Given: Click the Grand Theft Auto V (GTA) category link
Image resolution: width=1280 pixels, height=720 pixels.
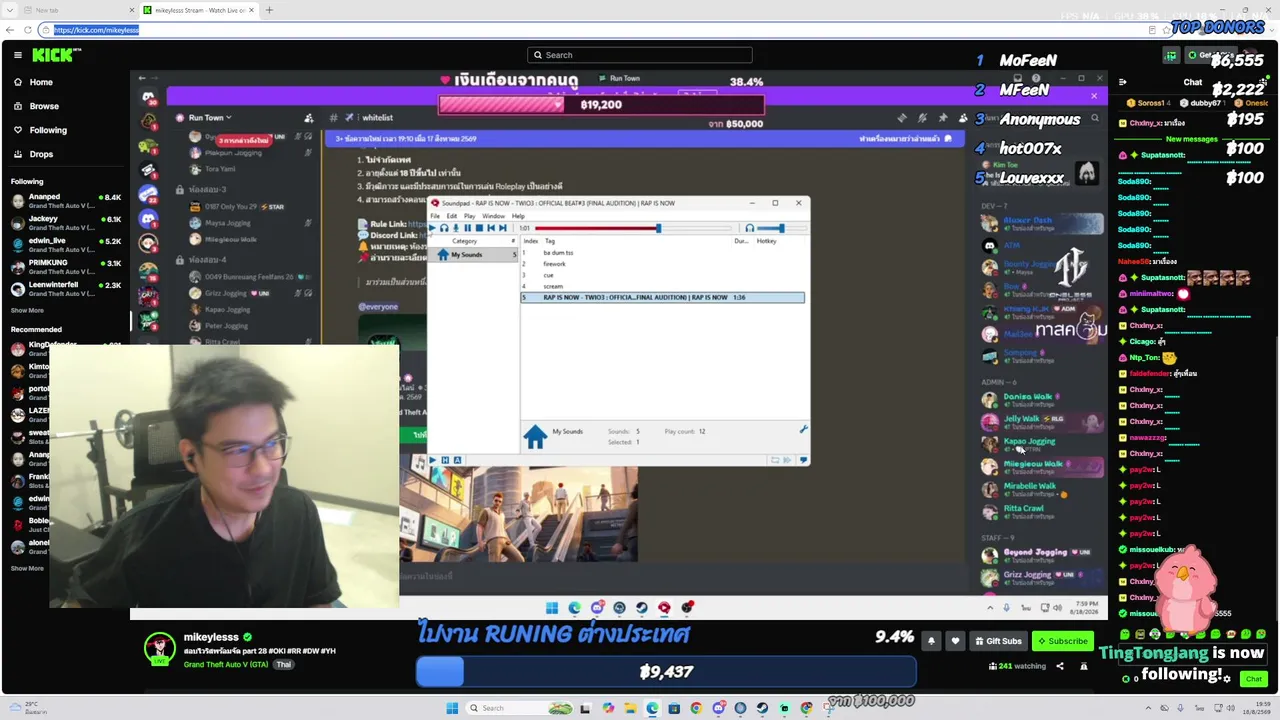Looking at the screenshot, I should (x=226, y=665).
